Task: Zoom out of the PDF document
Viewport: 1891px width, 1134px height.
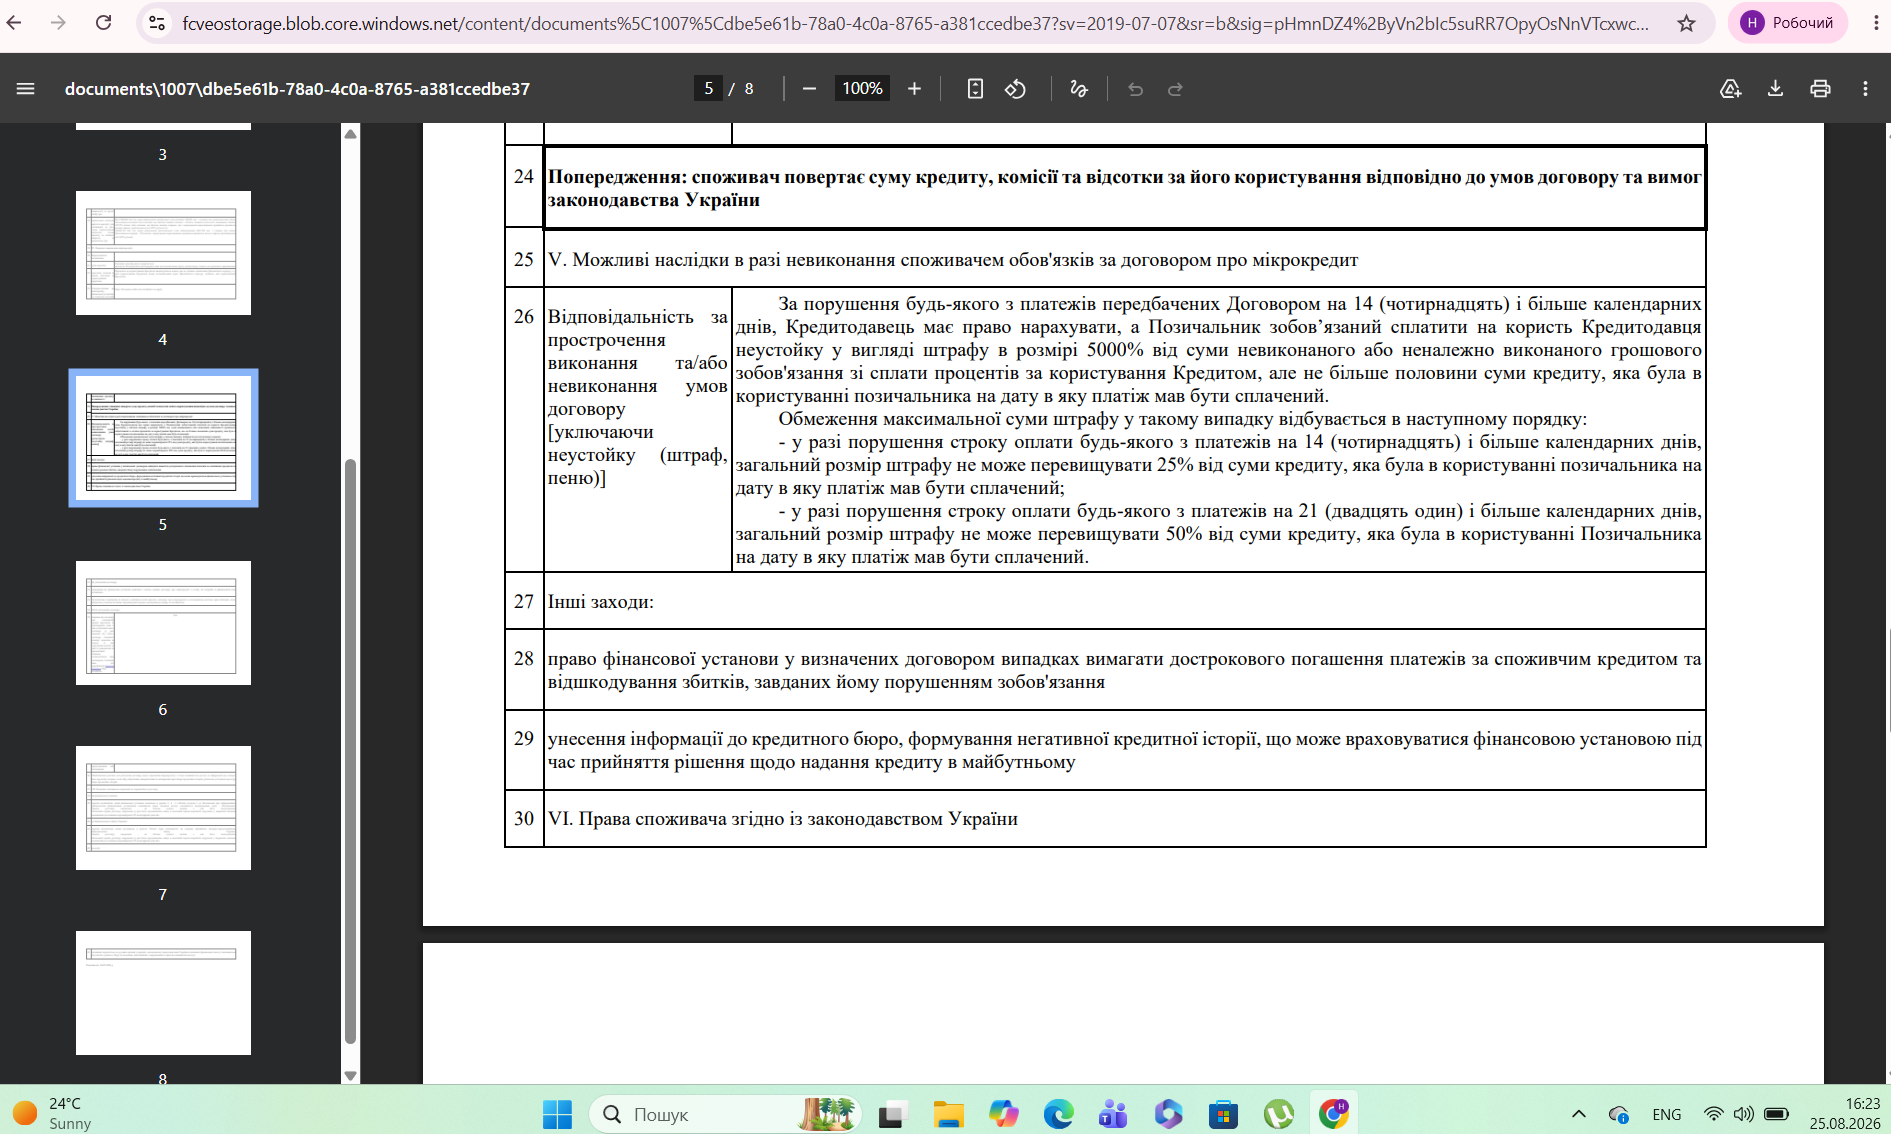Action: point(810,89)
